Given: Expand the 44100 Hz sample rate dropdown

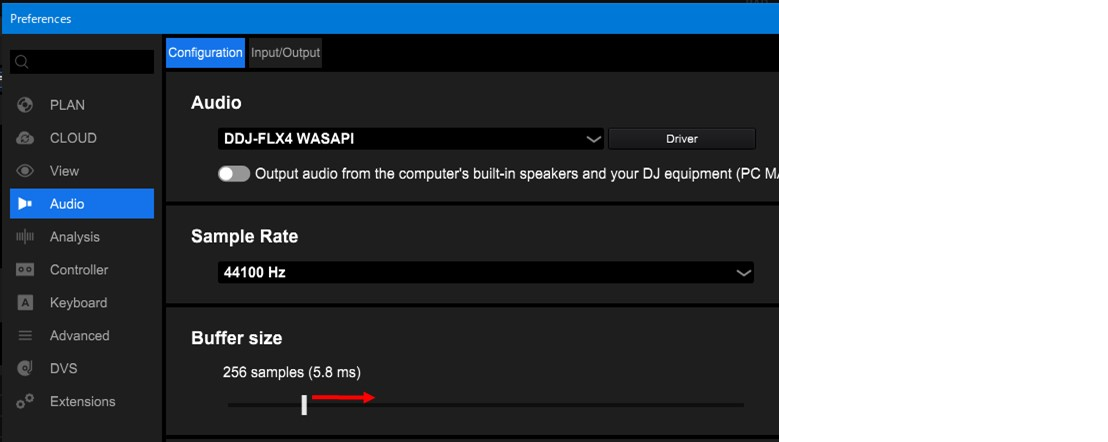Looking at the screenshot, I should pos(485,272).
